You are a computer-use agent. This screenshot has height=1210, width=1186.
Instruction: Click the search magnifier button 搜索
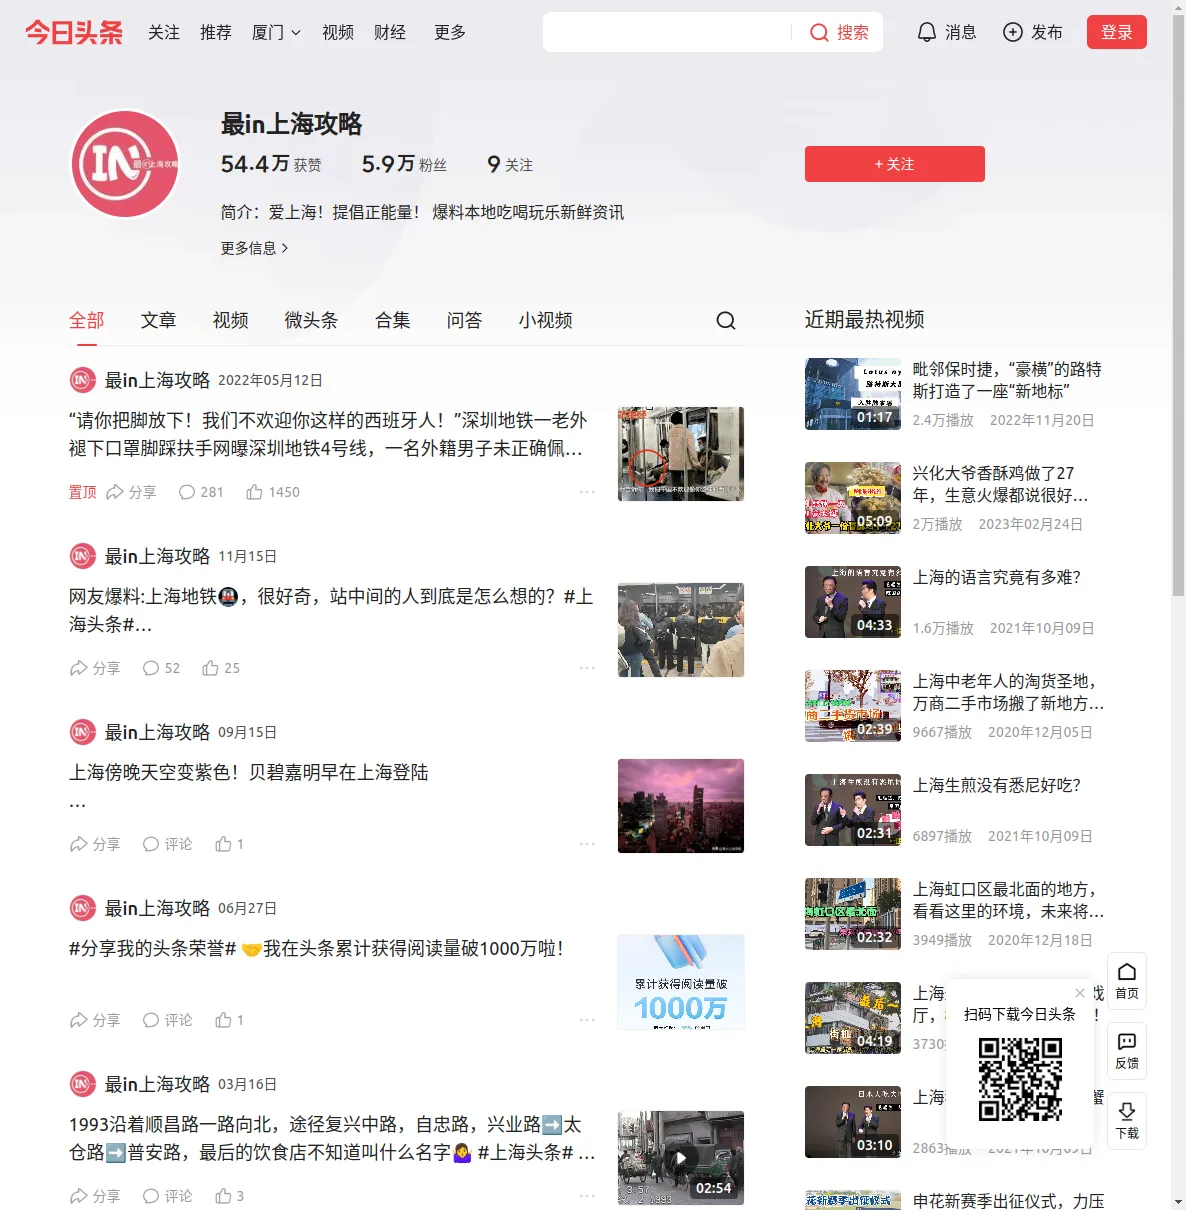[839, 33]
